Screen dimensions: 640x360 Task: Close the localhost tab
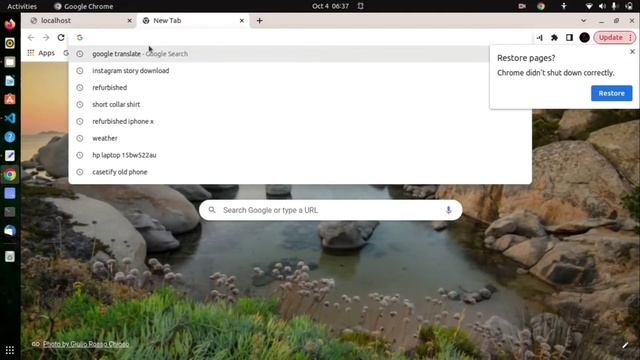click(x=129, y=20)
